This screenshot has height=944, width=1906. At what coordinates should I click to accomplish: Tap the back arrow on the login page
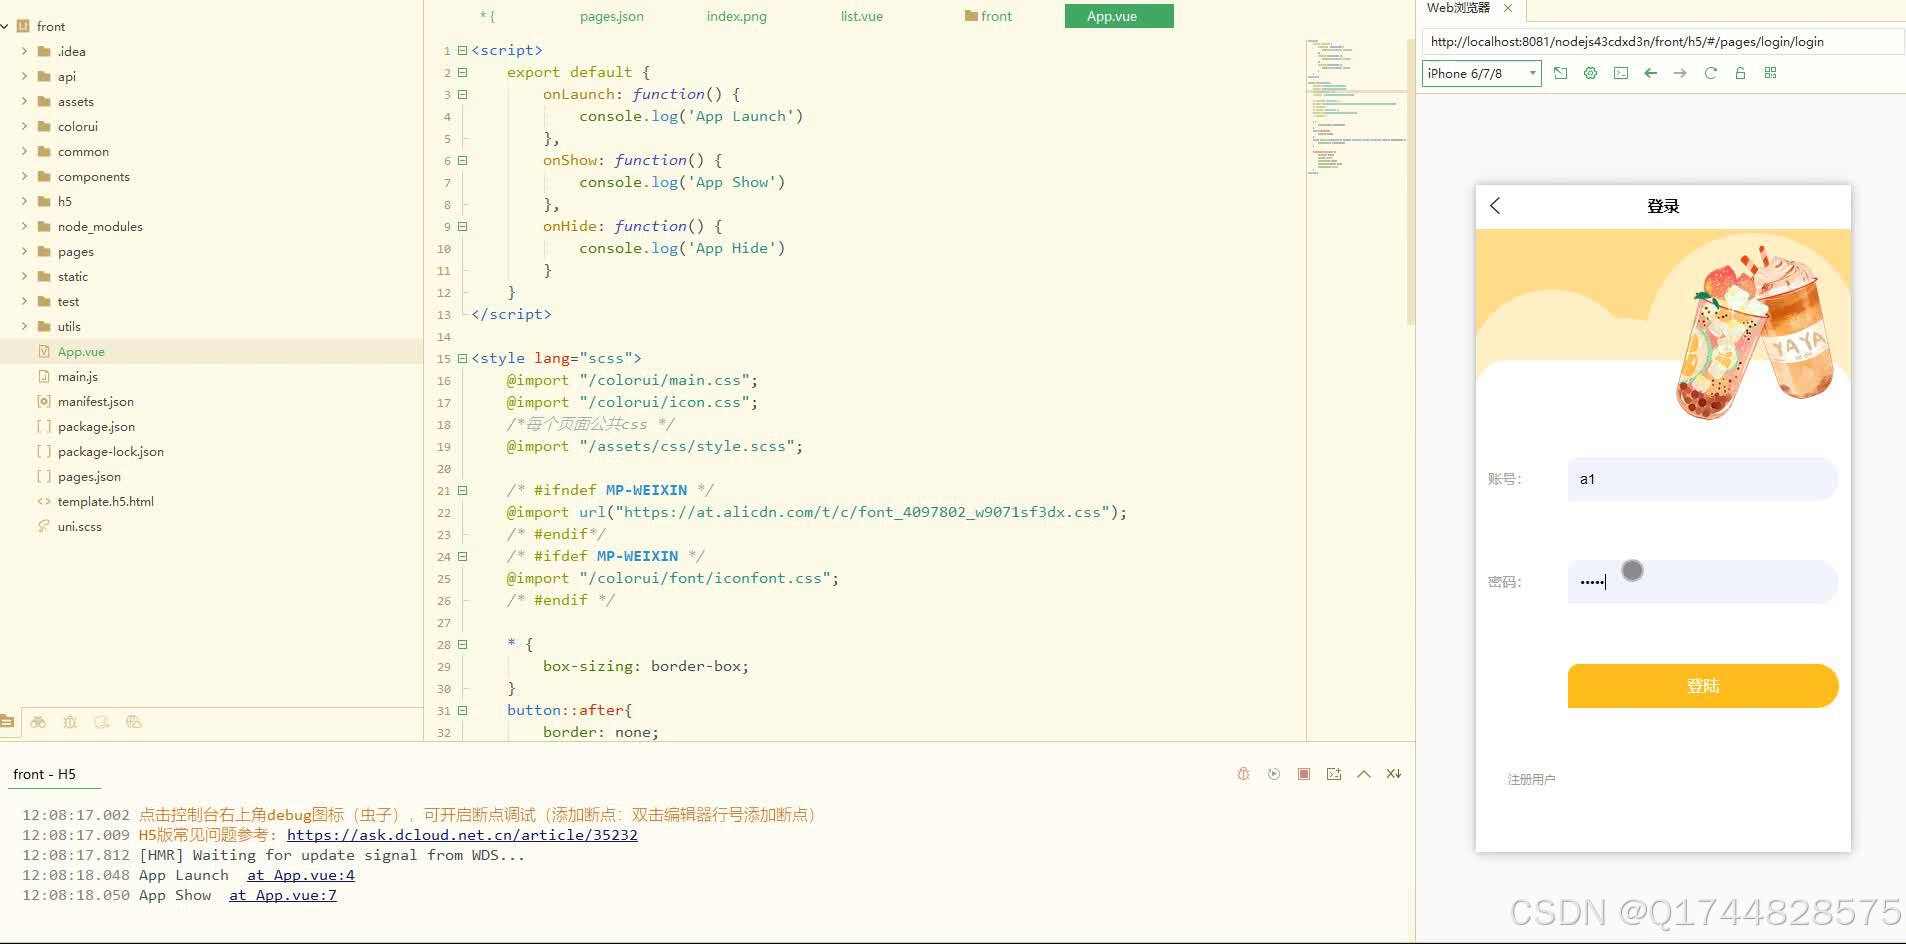point(1495,206)
